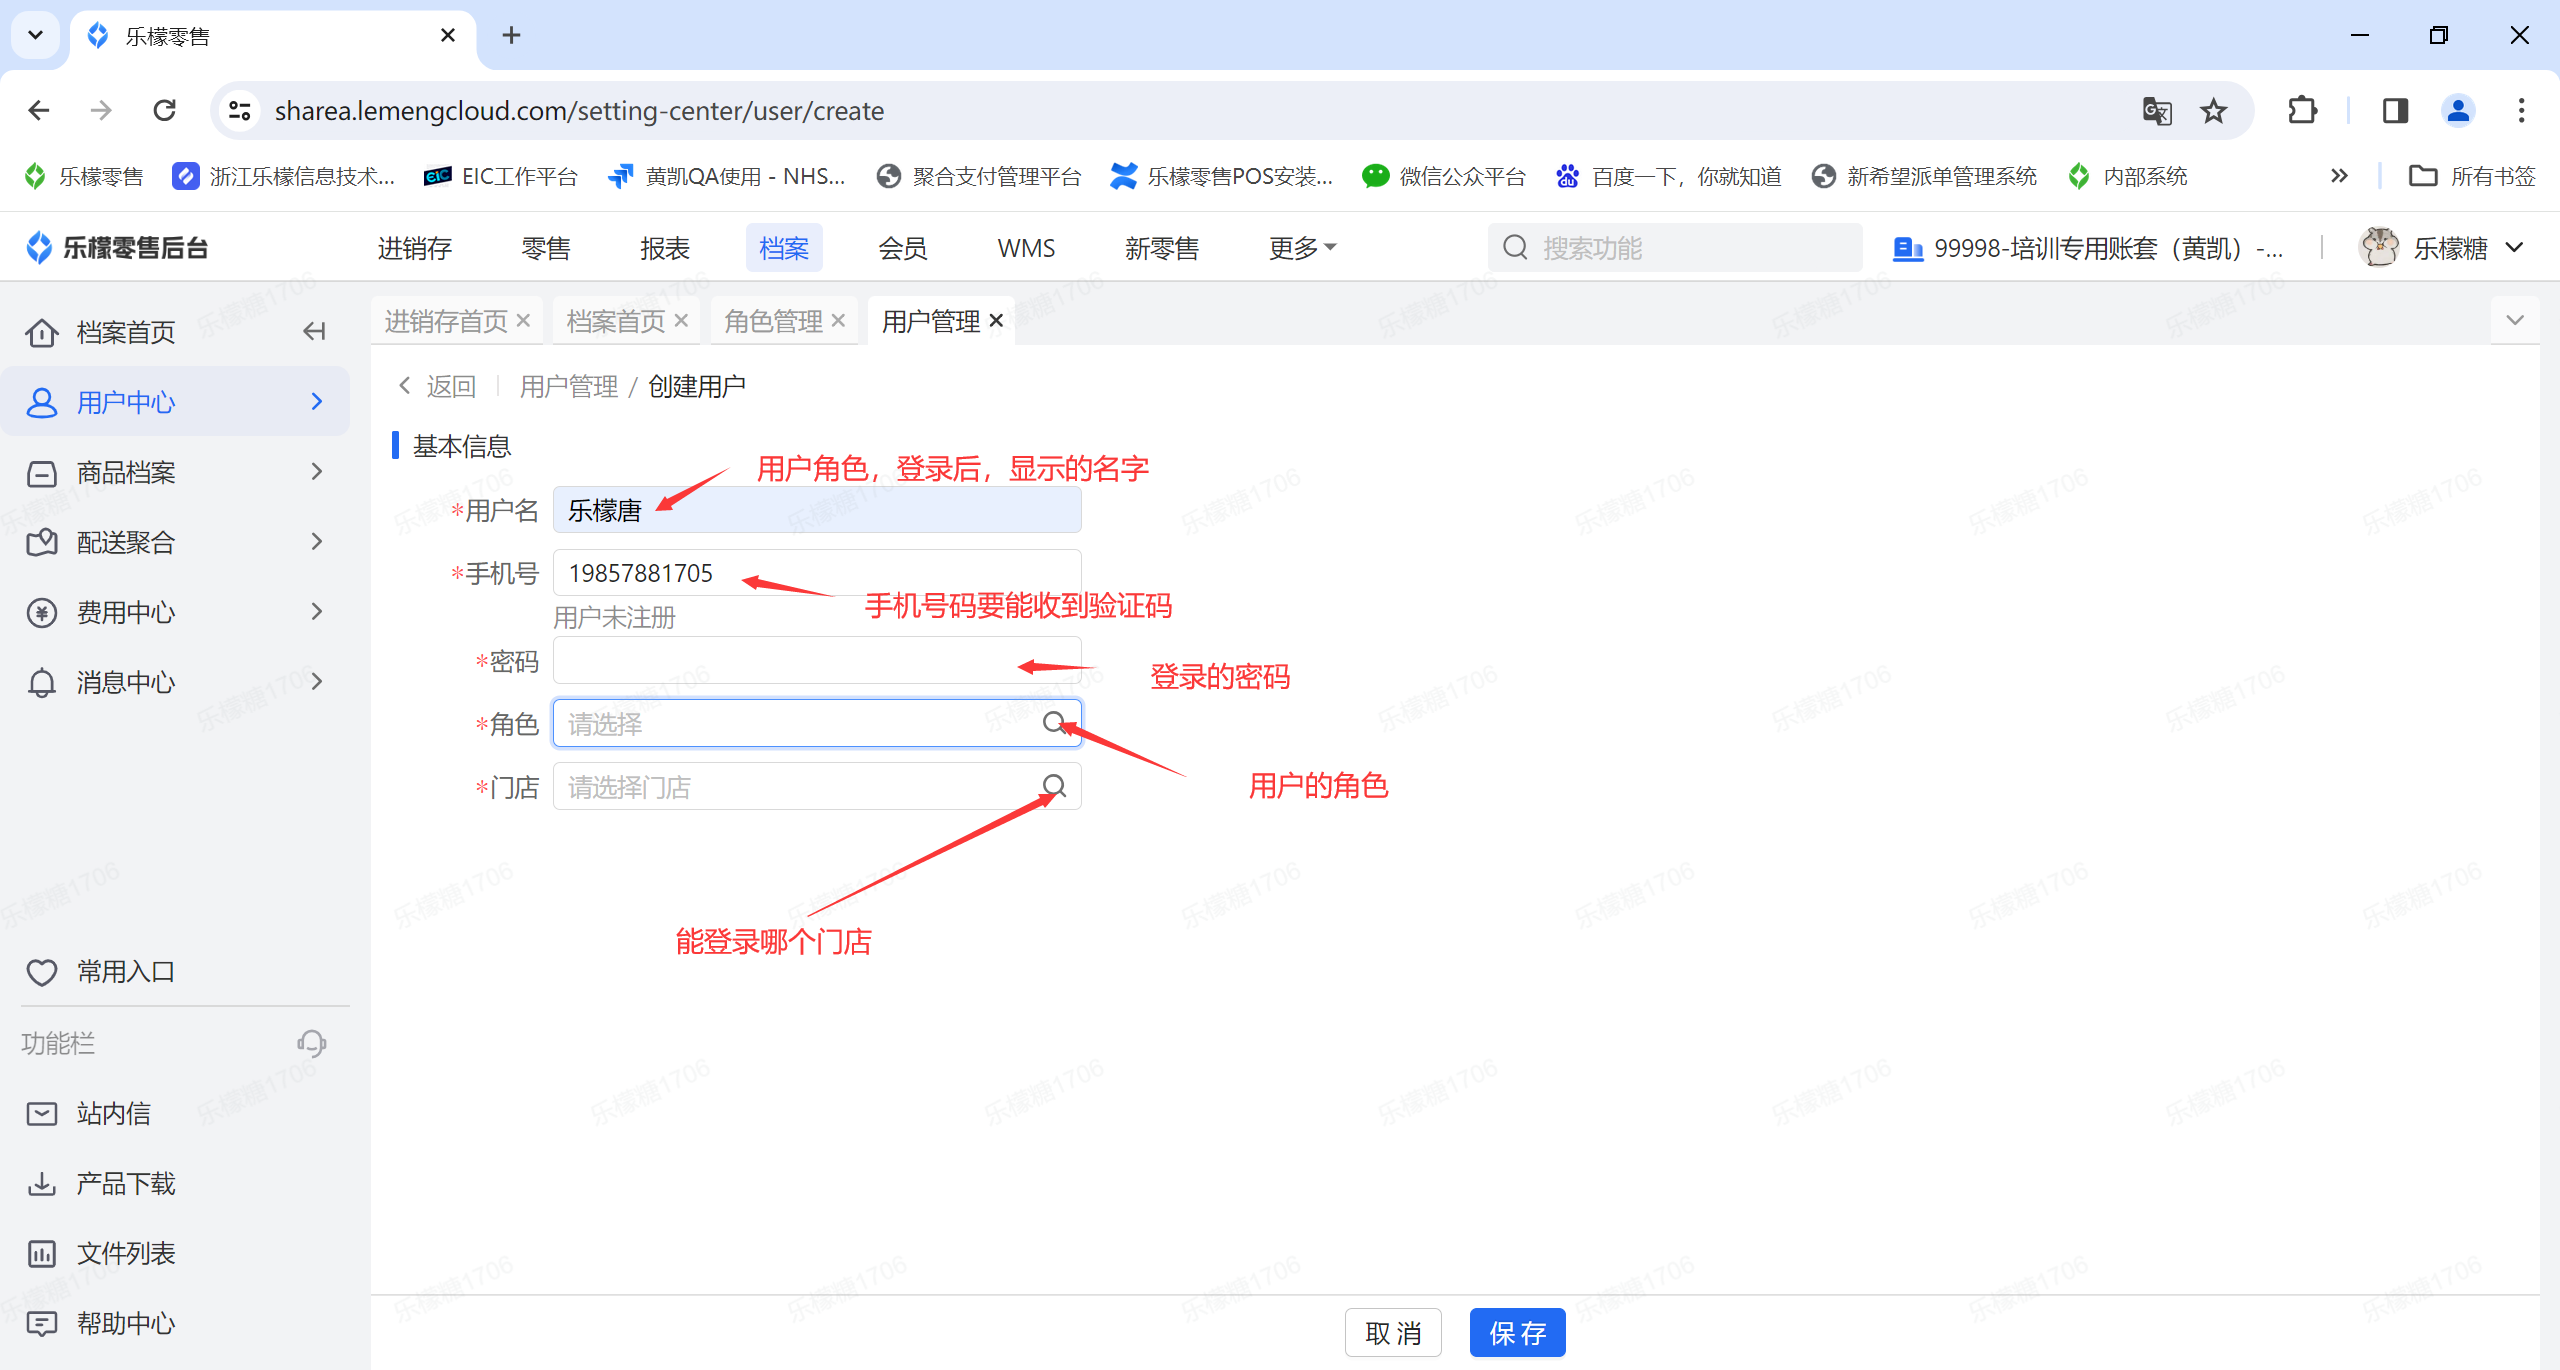
Task: Click the customer service headset icon
Action: click(311, 1043)
